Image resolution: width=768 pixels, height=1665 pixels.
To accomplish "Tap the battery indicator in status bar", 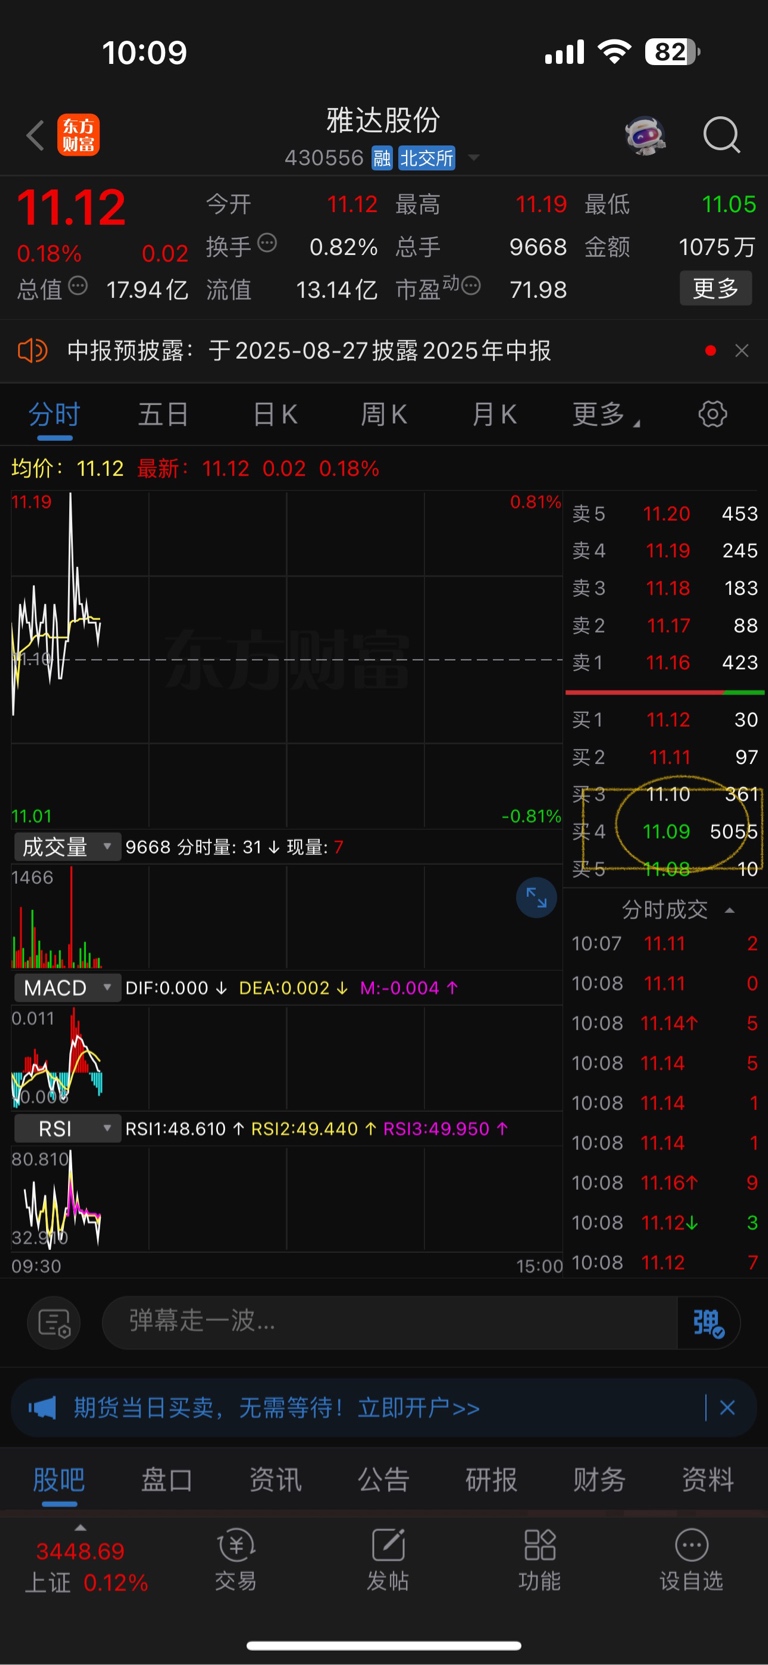I will pyautogui.click(x=672, y=52).
